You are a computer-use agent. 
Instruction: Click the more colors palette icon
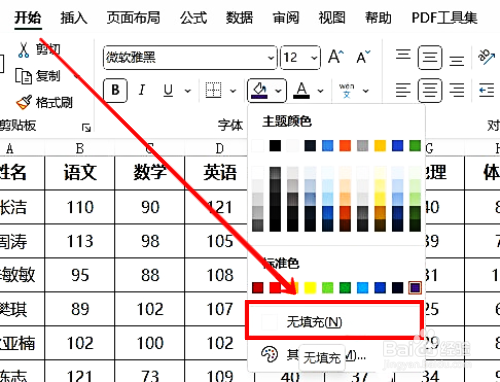pyautogui.click(x=269, y=355)
